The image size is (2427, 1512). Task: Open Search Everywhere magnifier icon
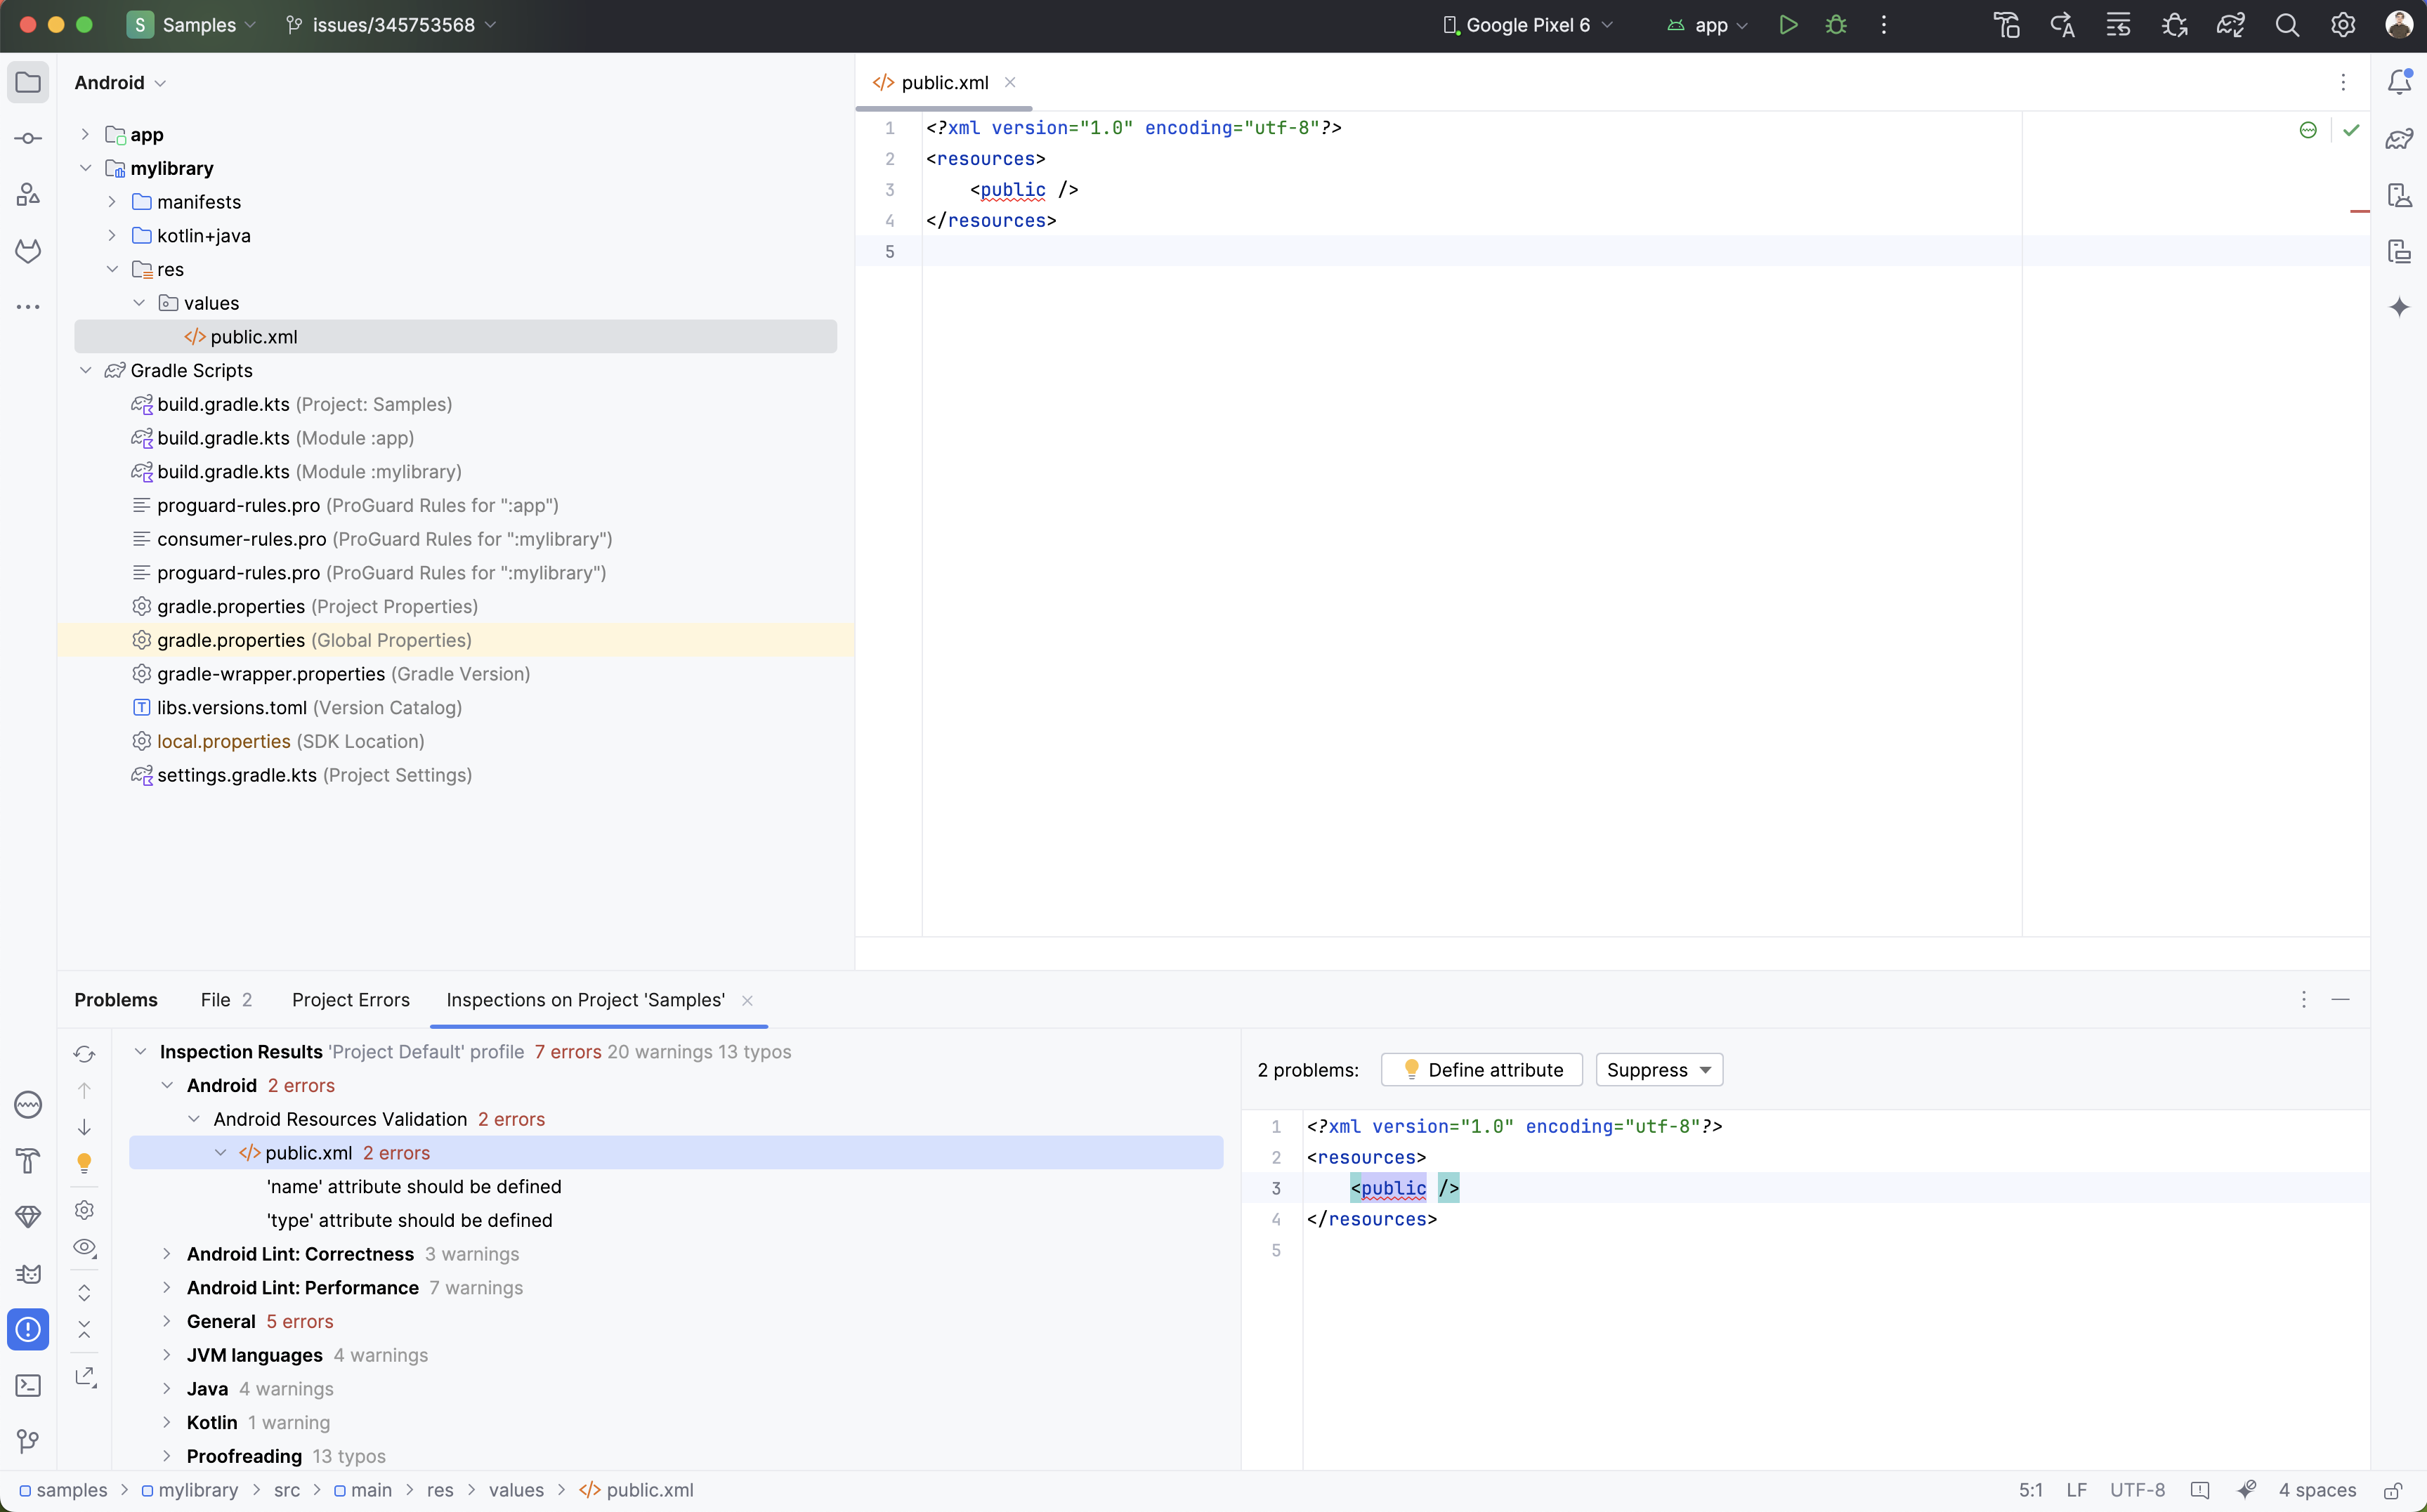pyautogui.click(x=2287, y=25)
